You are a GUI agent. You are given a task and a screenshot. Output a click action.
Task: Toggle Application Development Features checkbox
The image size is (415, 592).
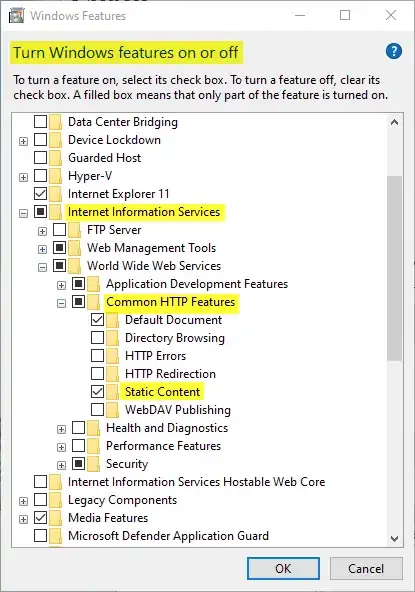point(78,284)
